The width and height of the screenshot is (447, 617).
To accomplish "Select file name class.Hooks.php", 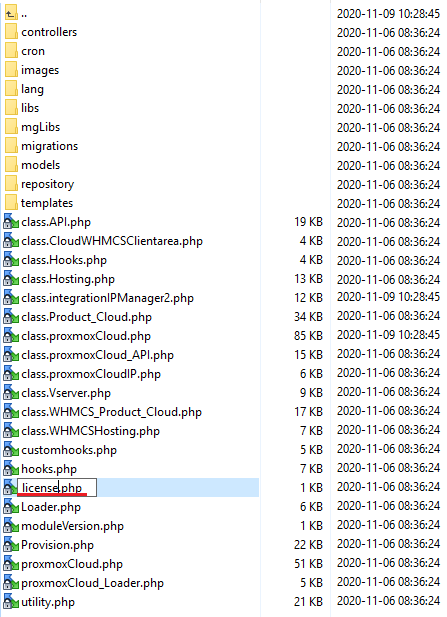I will click(64, 260).
